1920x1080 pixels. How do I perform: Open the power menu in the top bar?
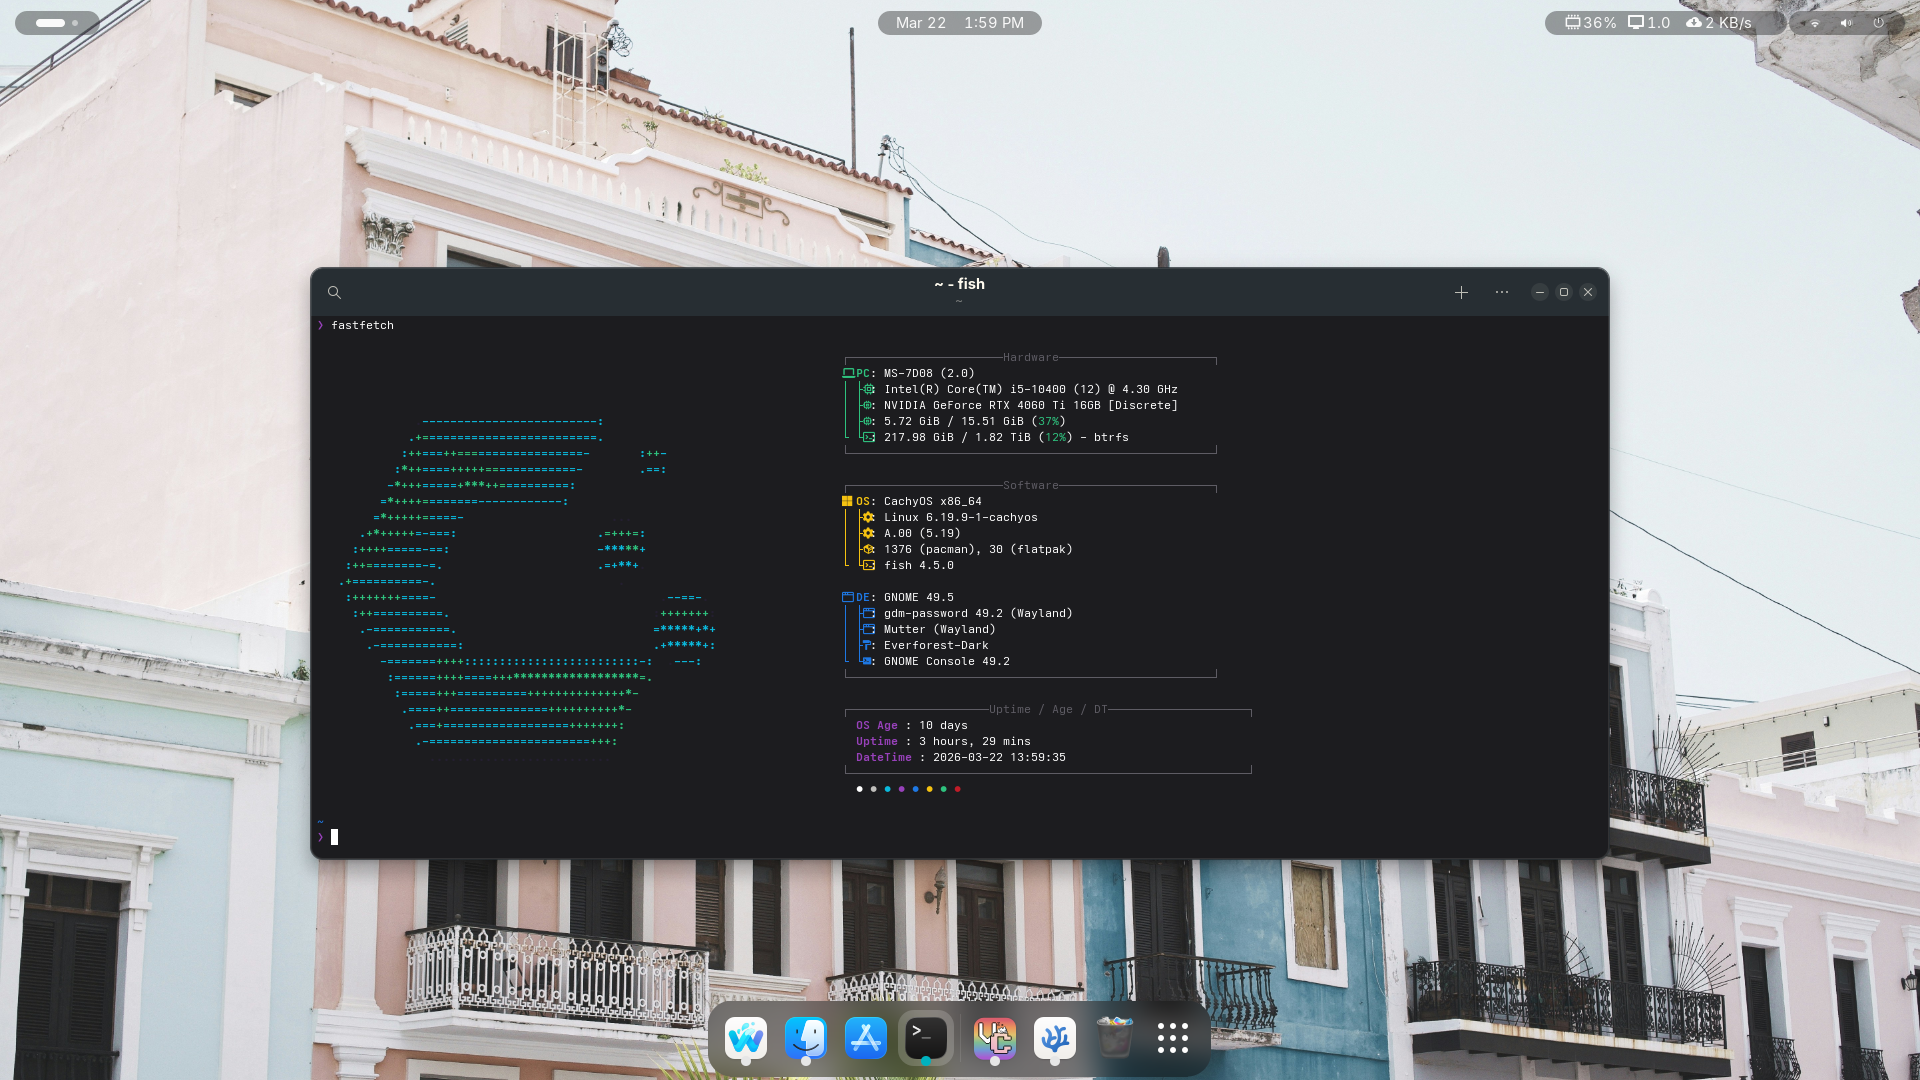point(1878,22)
